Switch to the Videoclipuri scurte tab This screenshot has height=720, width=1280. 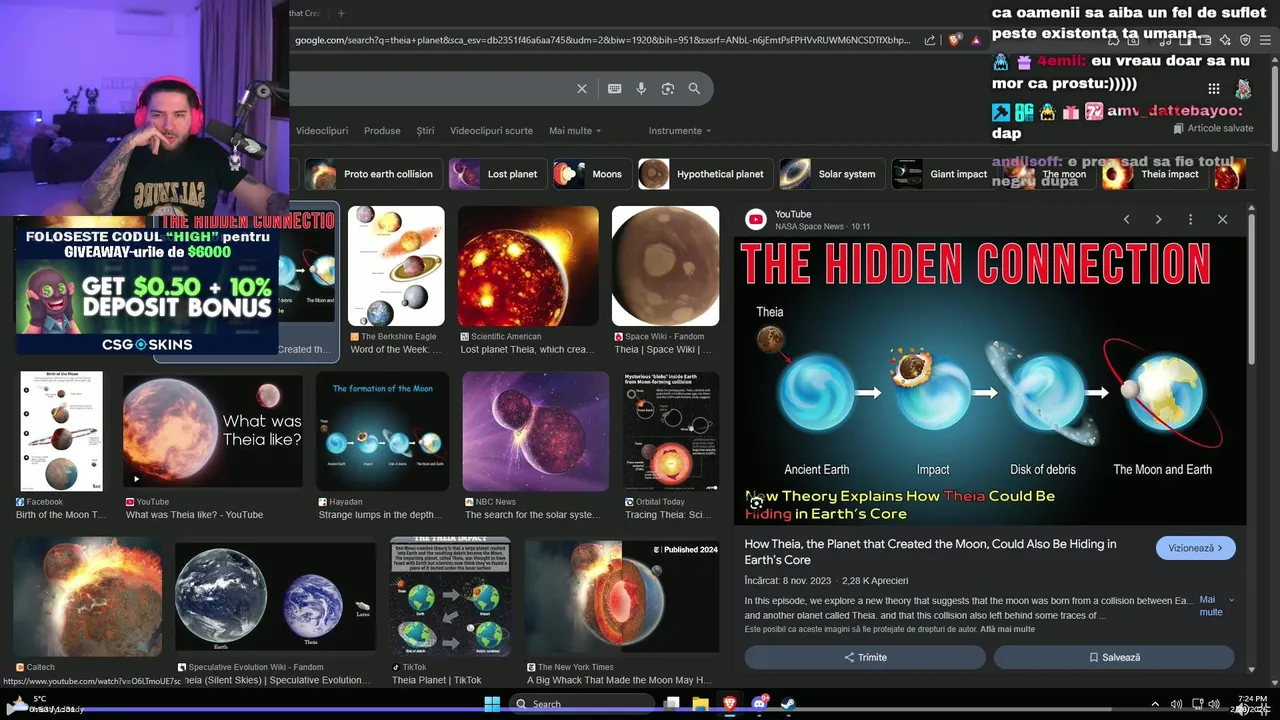pos(491,131)
